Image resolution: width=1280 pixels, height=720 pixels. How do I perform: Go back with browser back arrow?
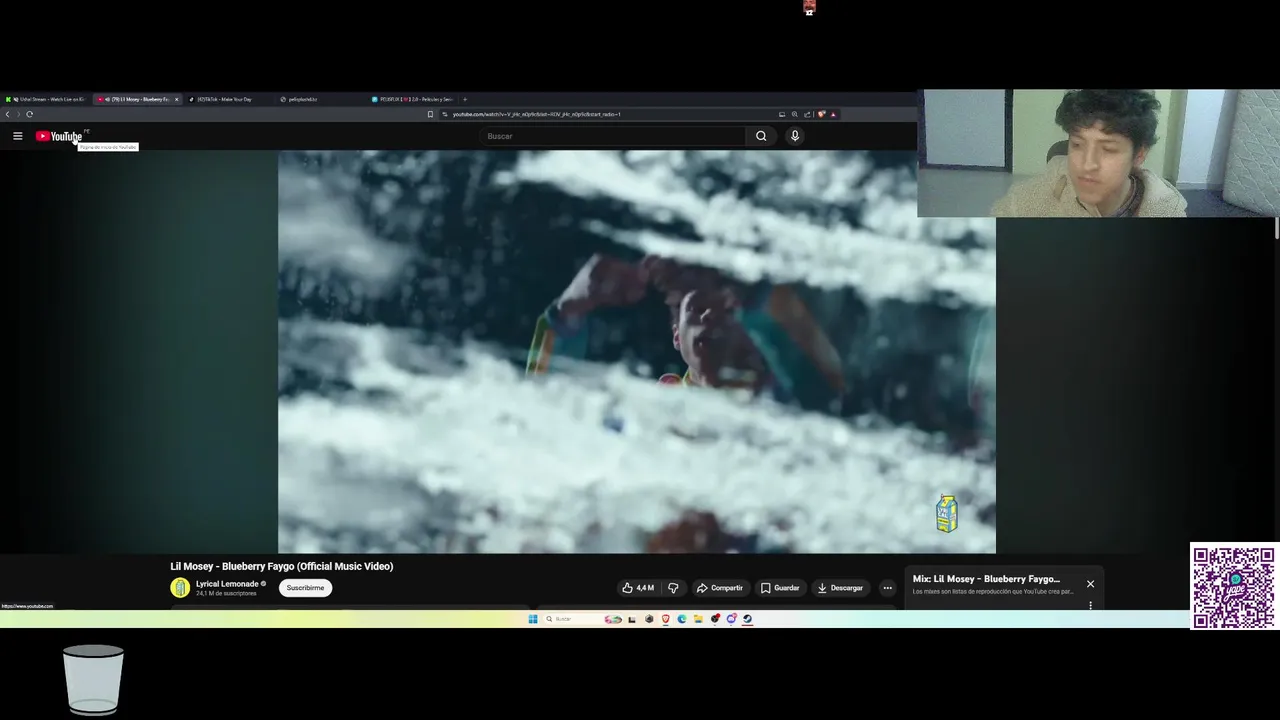7,114
